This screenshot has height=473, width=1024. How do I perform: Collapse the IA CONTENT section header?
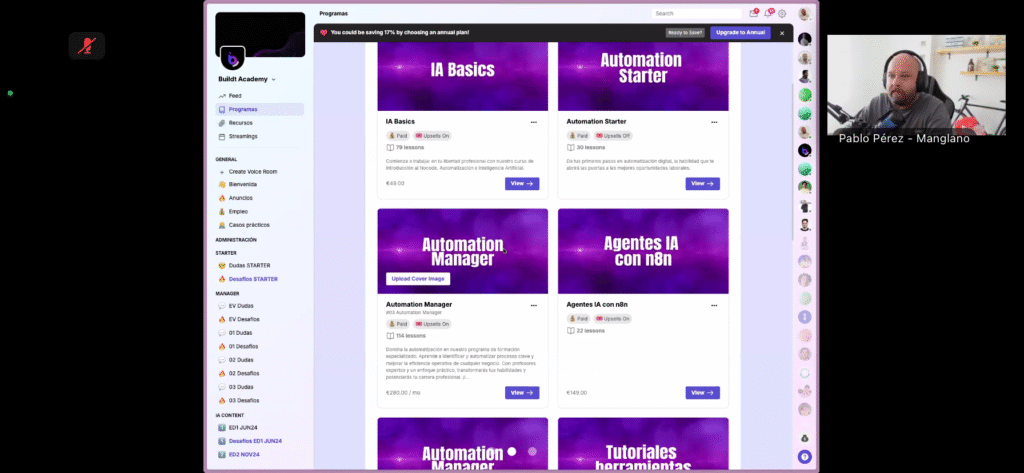[229, 415]
